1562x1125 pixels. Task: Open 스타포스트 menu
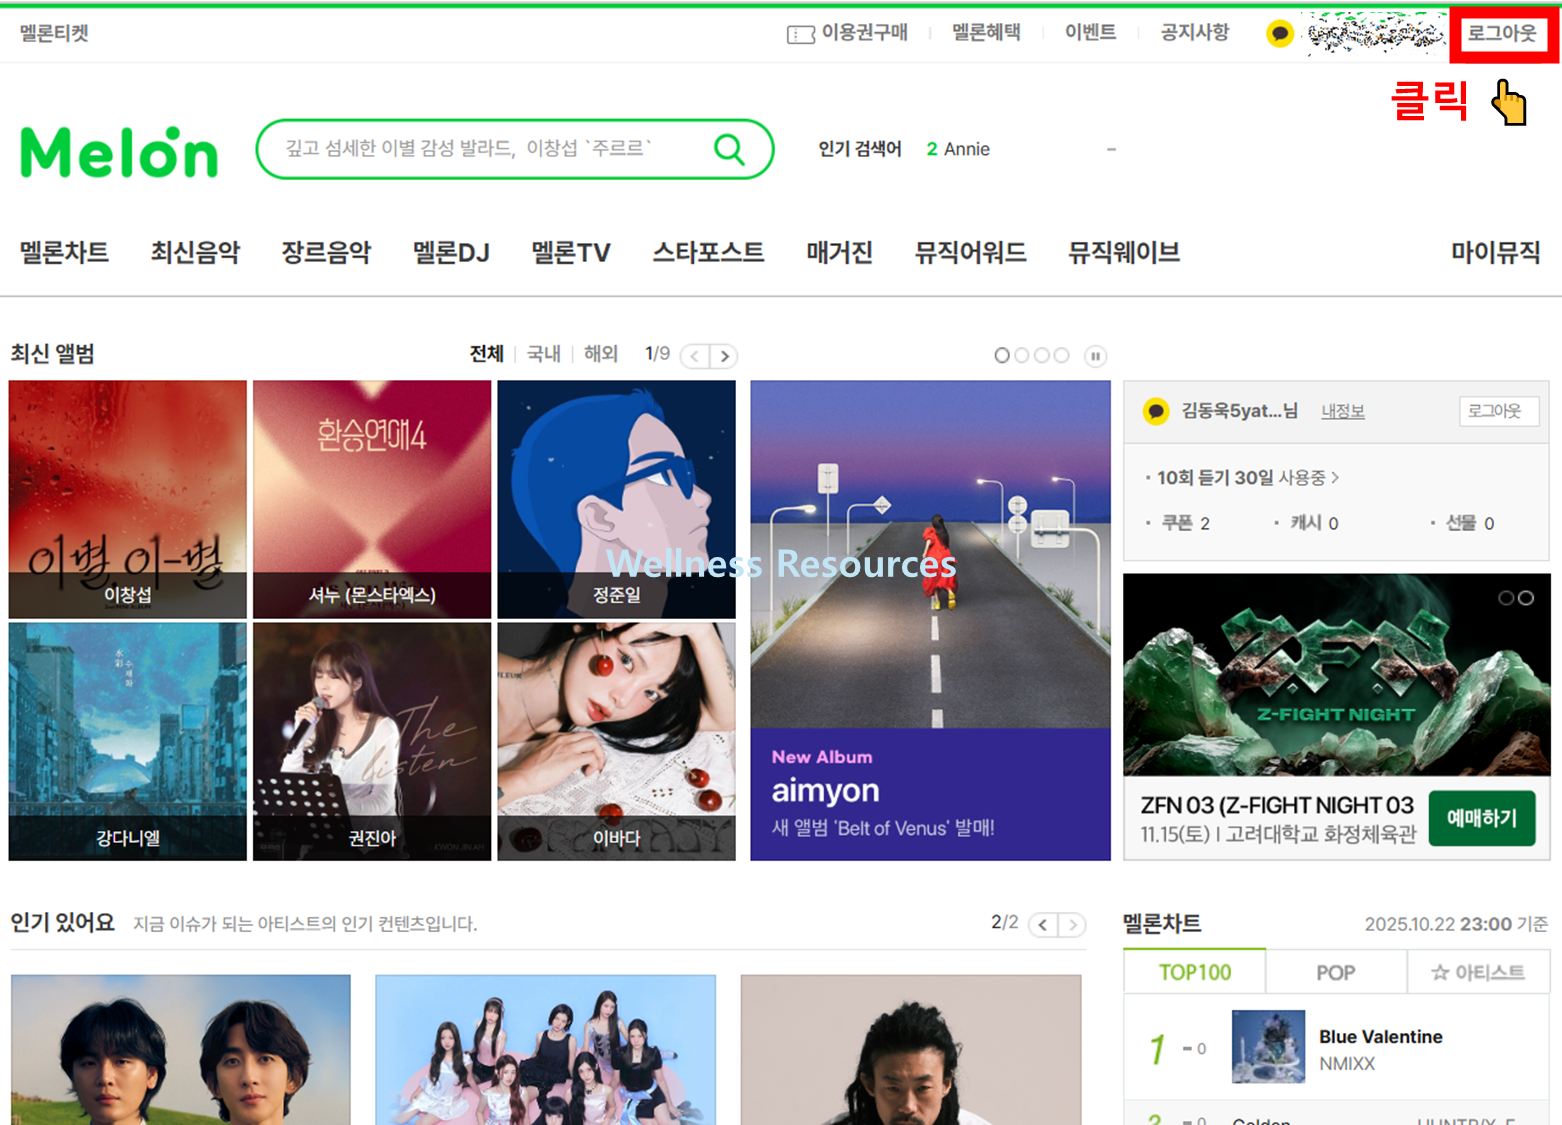(708, 253)
